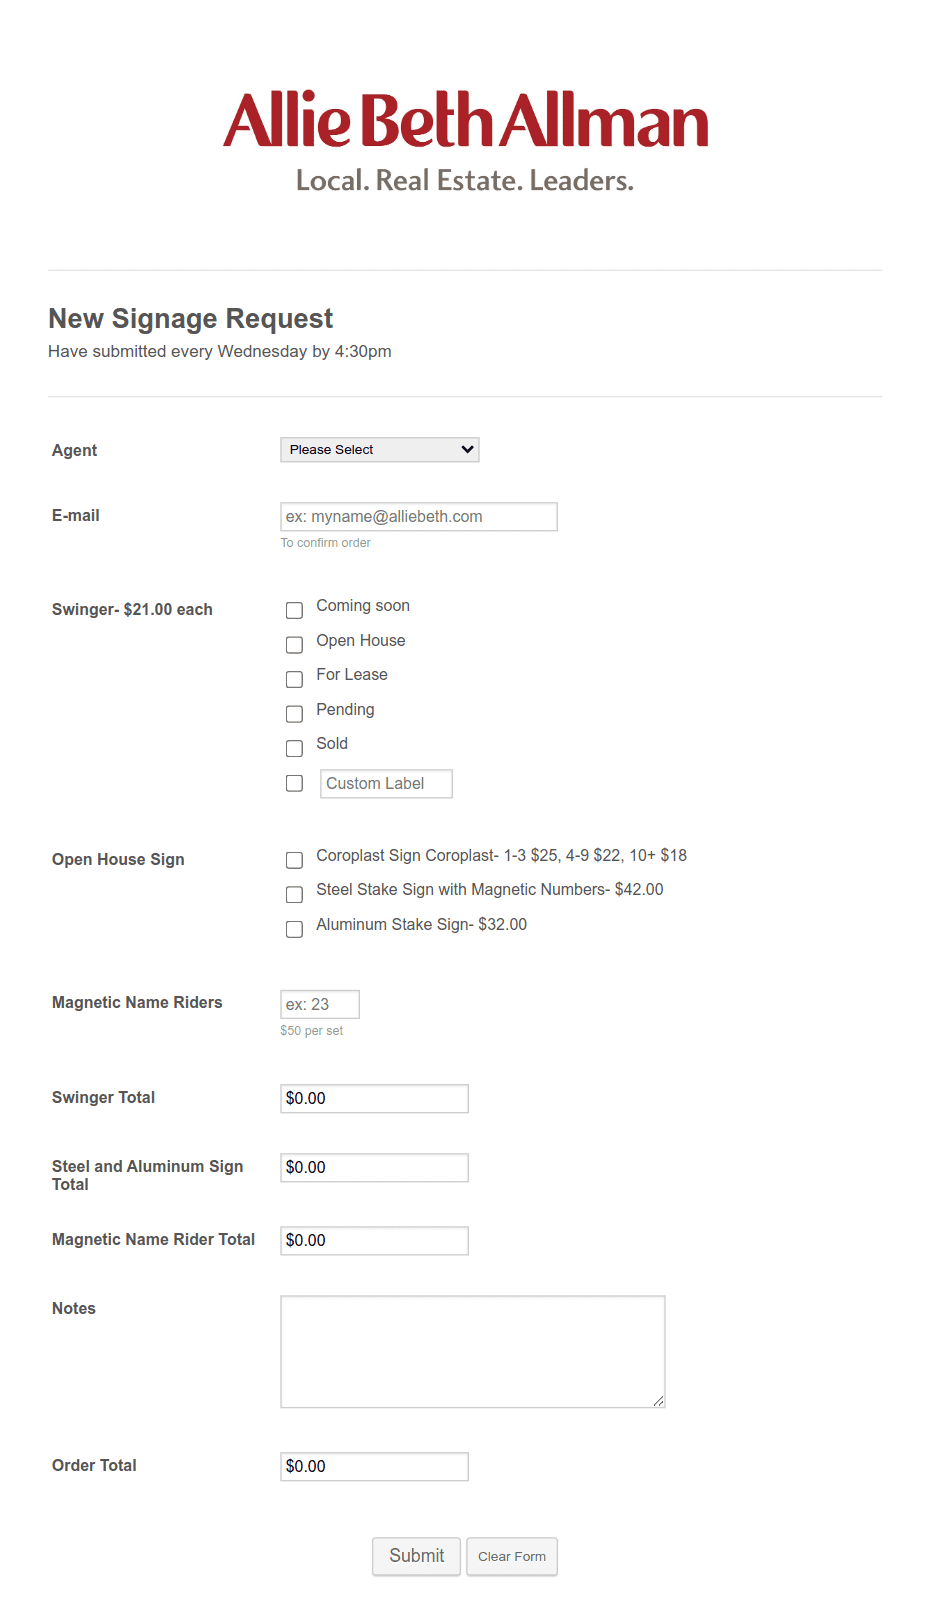Image resolution: width=930 pixels, height=1608 pixels.
Task: Click inside the Notes text area
Action: 472,1352
